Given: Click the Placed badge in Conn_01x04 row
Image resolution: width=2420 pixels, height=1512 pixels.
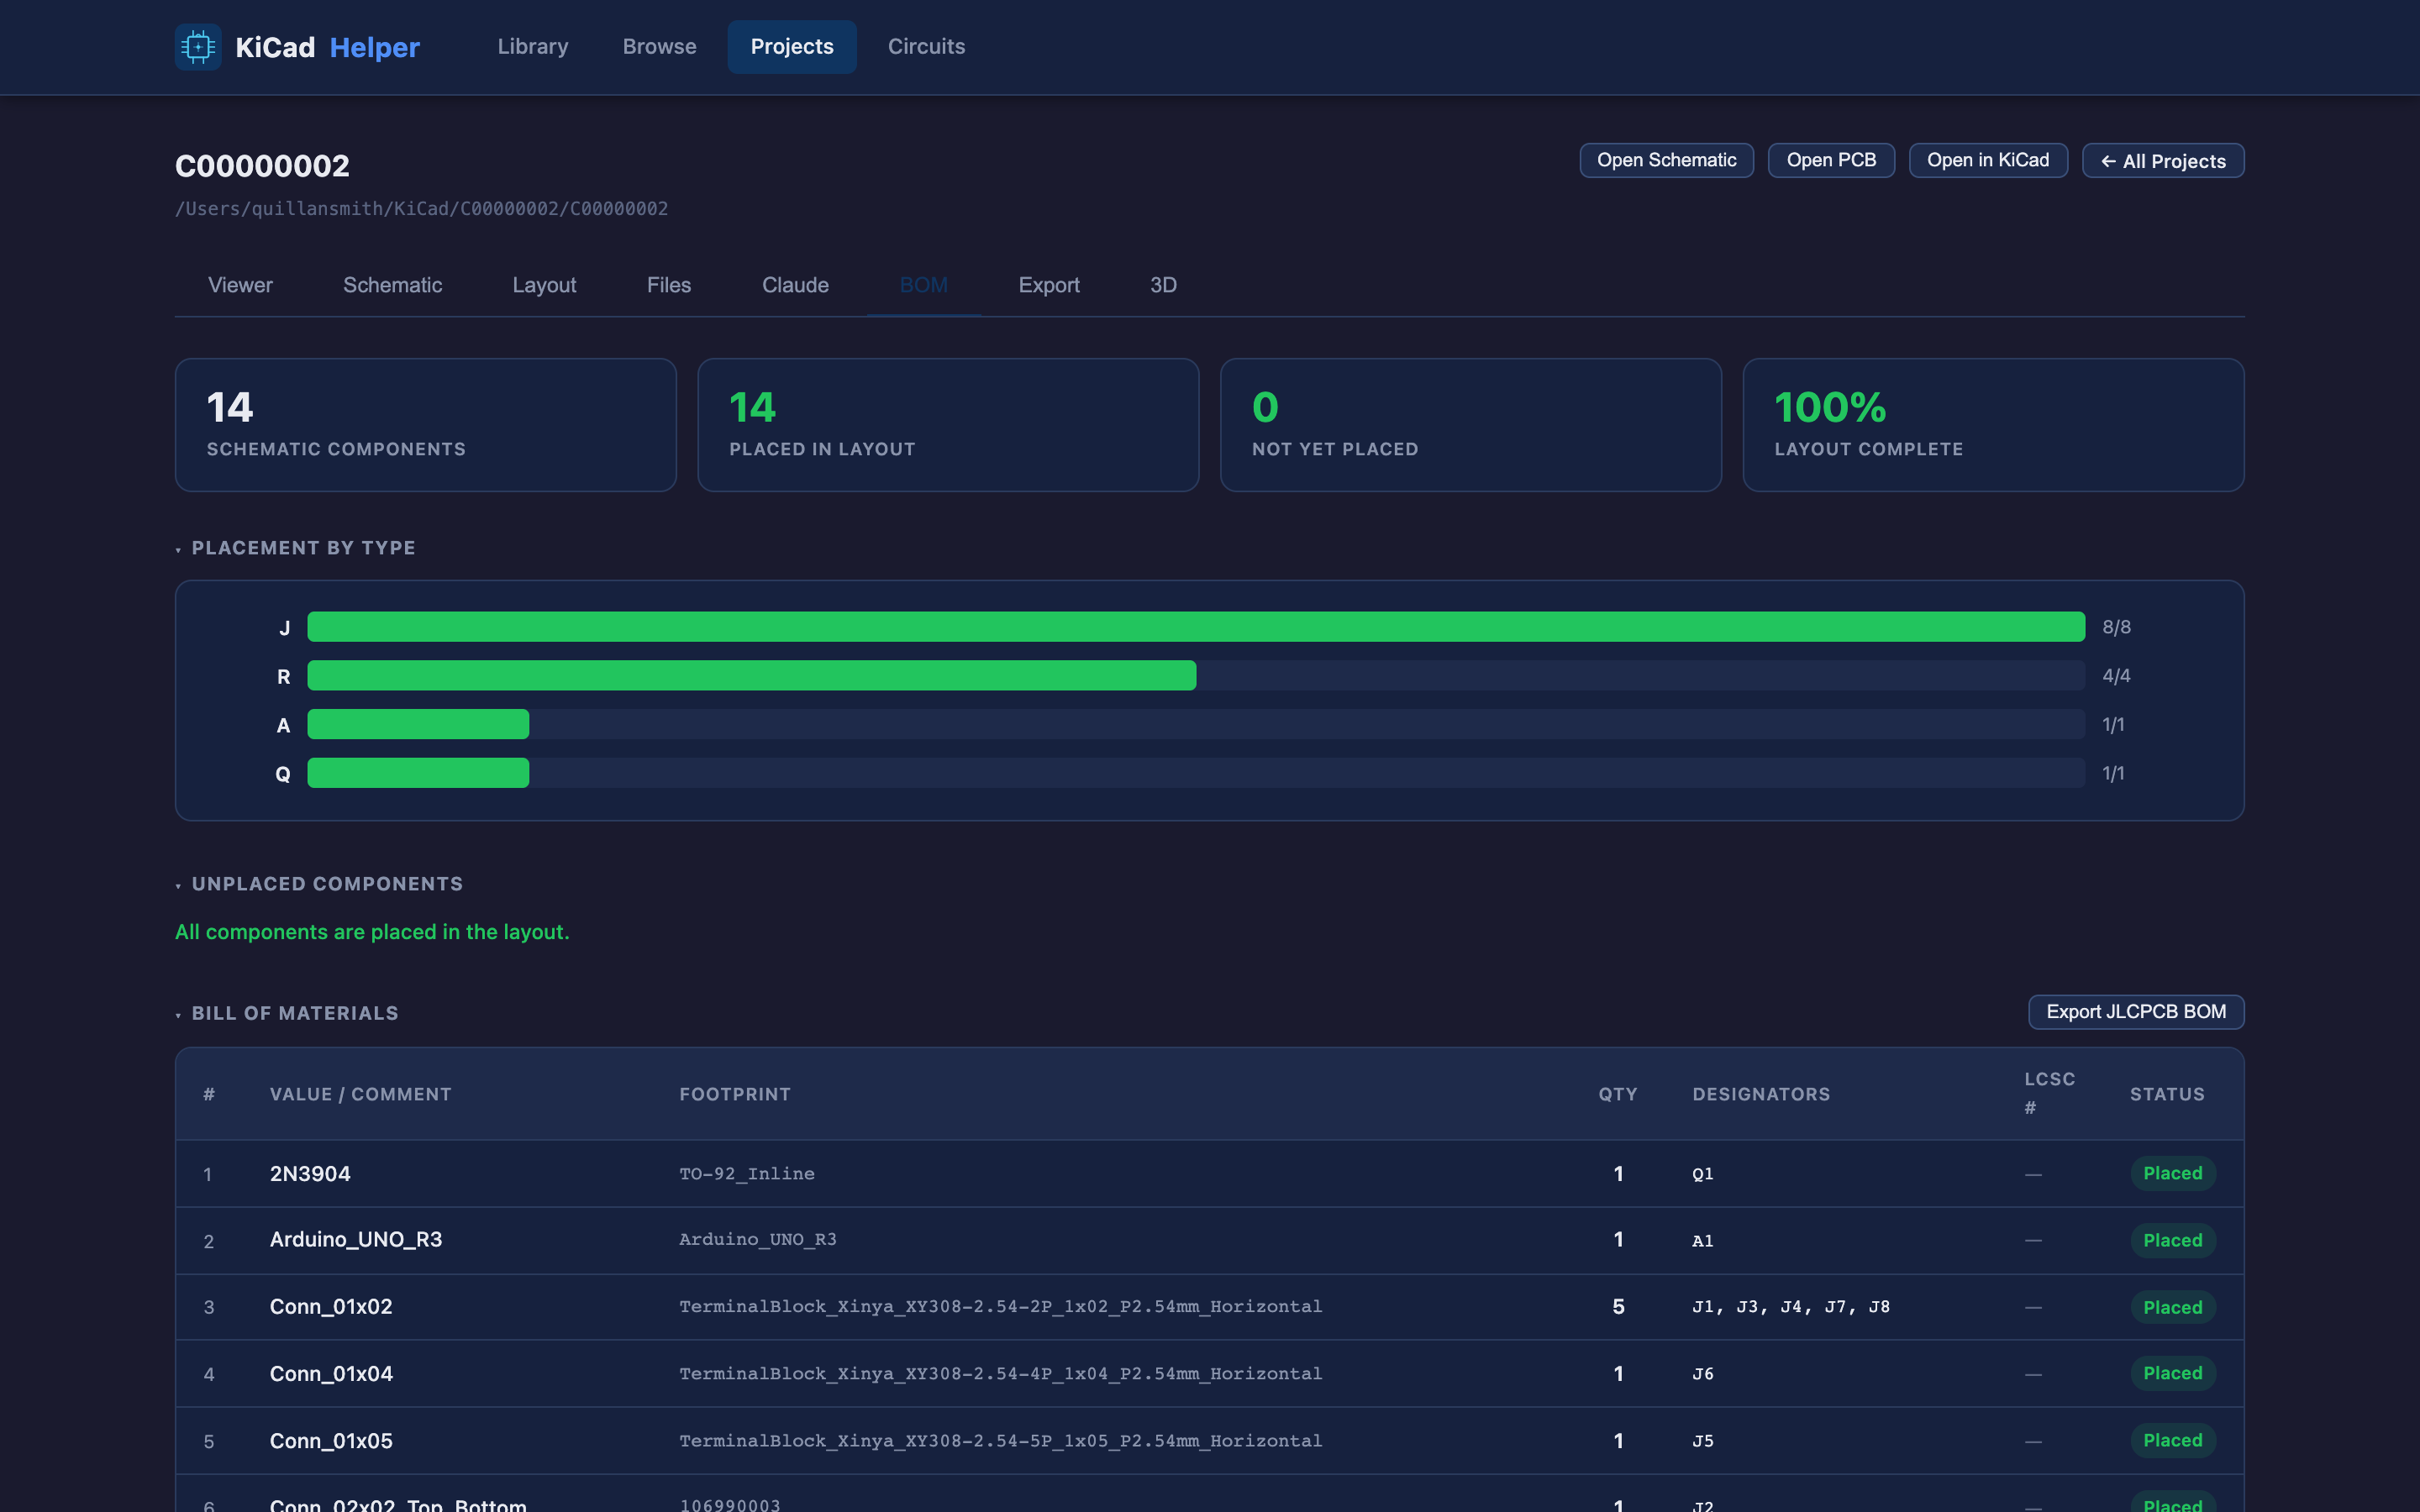Looking at the screenshot, I should [x=2172, y=1374].
